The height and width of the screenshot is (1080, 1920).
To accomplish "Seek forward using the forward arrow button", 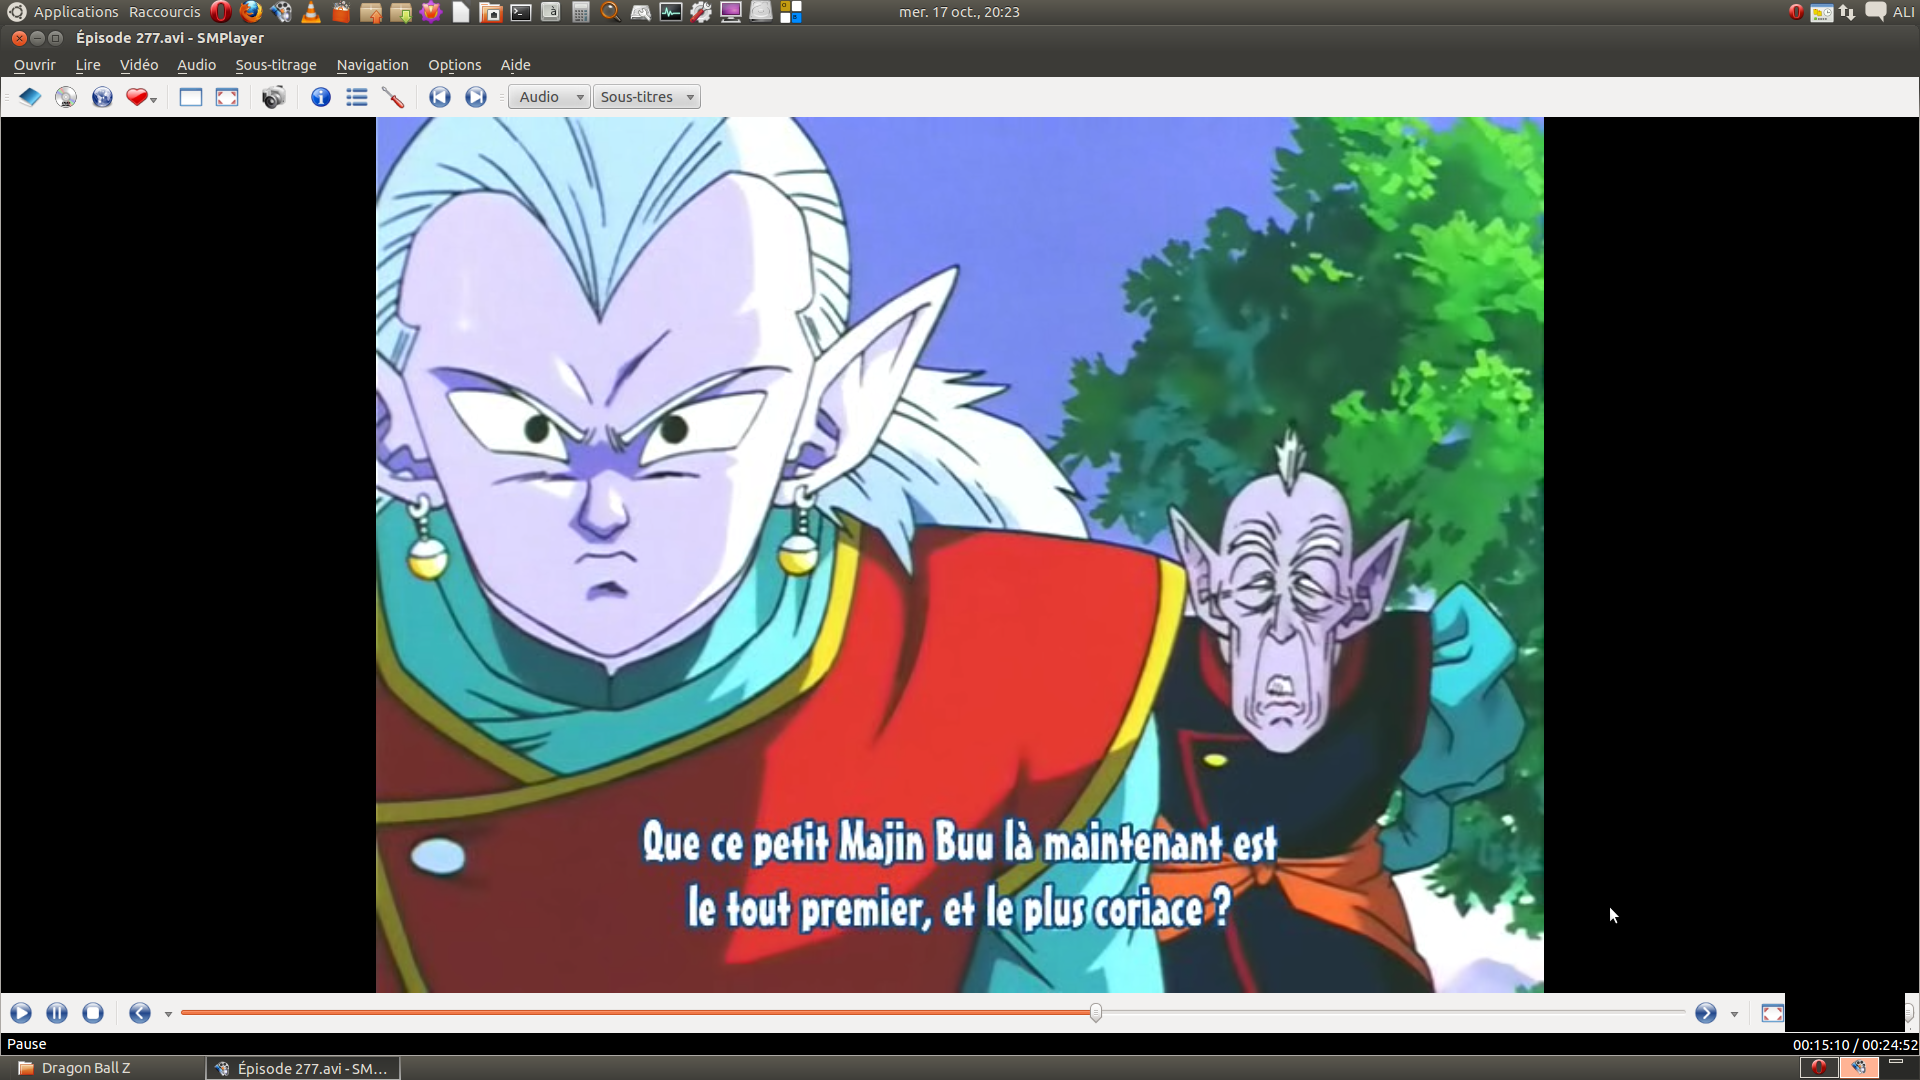I will [x=1706, y=1013].
